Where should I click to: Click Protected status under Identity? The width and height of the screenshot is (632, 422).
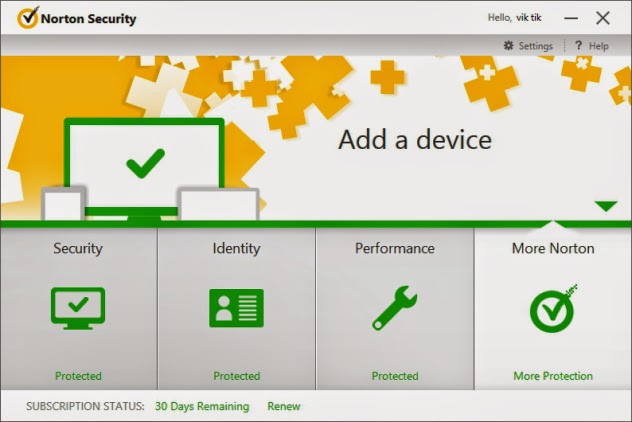point(237,376)
